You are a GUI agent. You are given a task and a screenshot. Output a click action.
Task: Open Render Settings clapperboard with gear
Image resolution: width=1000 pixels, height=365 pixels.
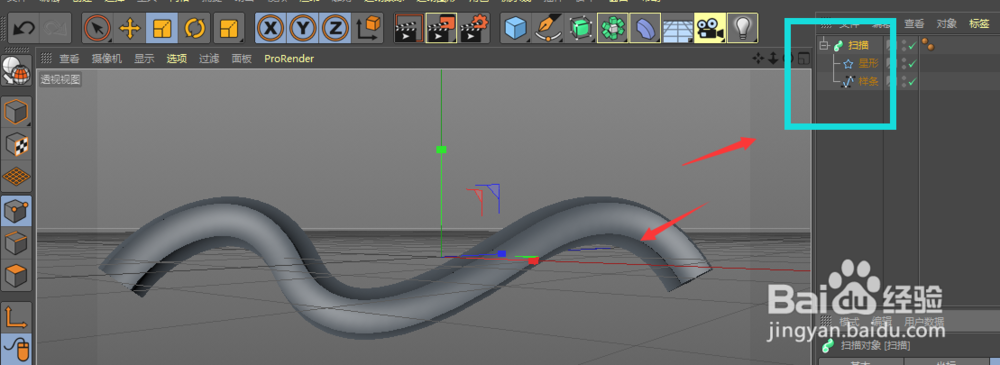[x=473, y=28]
